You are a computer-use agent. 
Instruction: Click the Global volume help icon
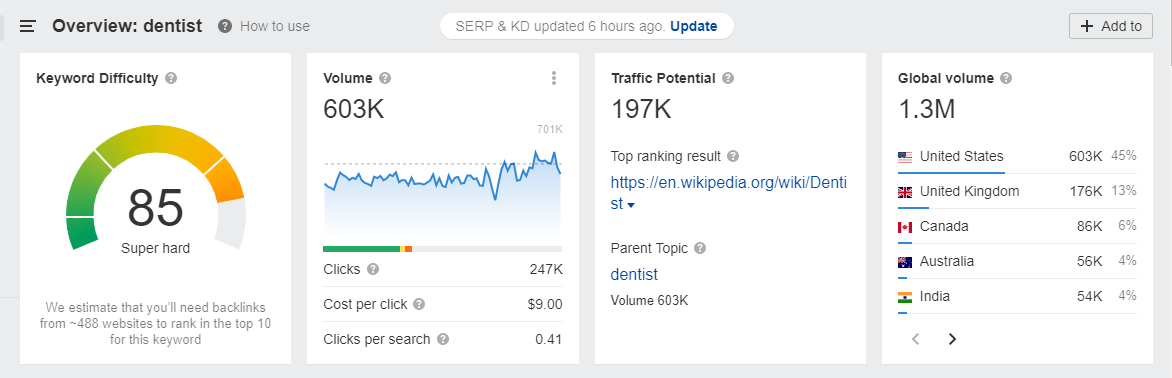click(1006, 78)
